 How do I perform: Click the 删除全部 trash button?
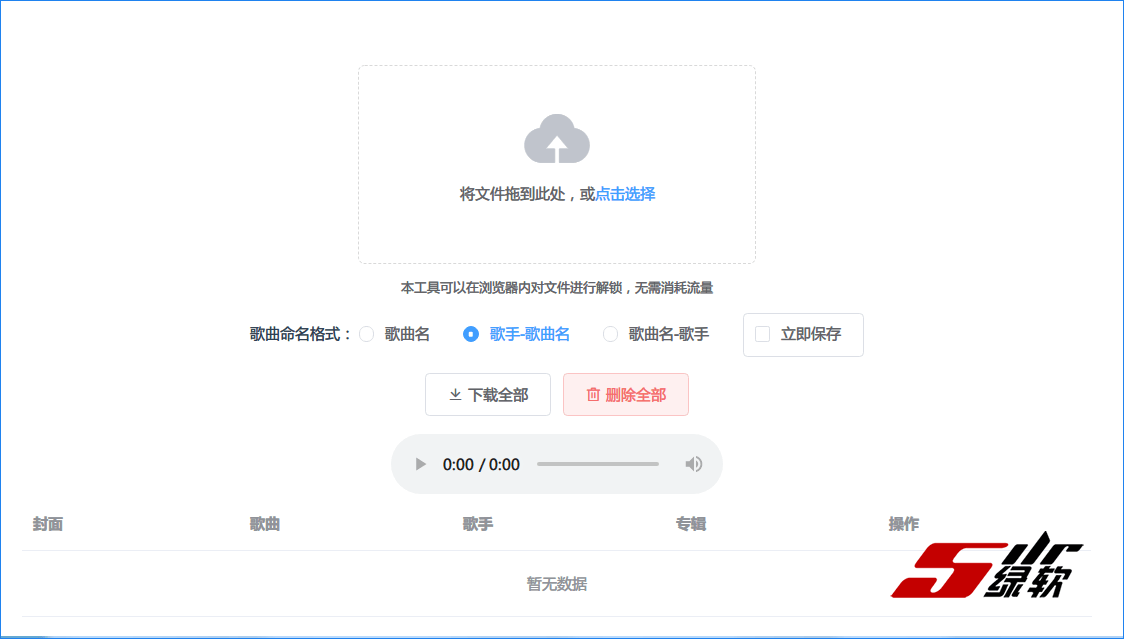(625, 395)
